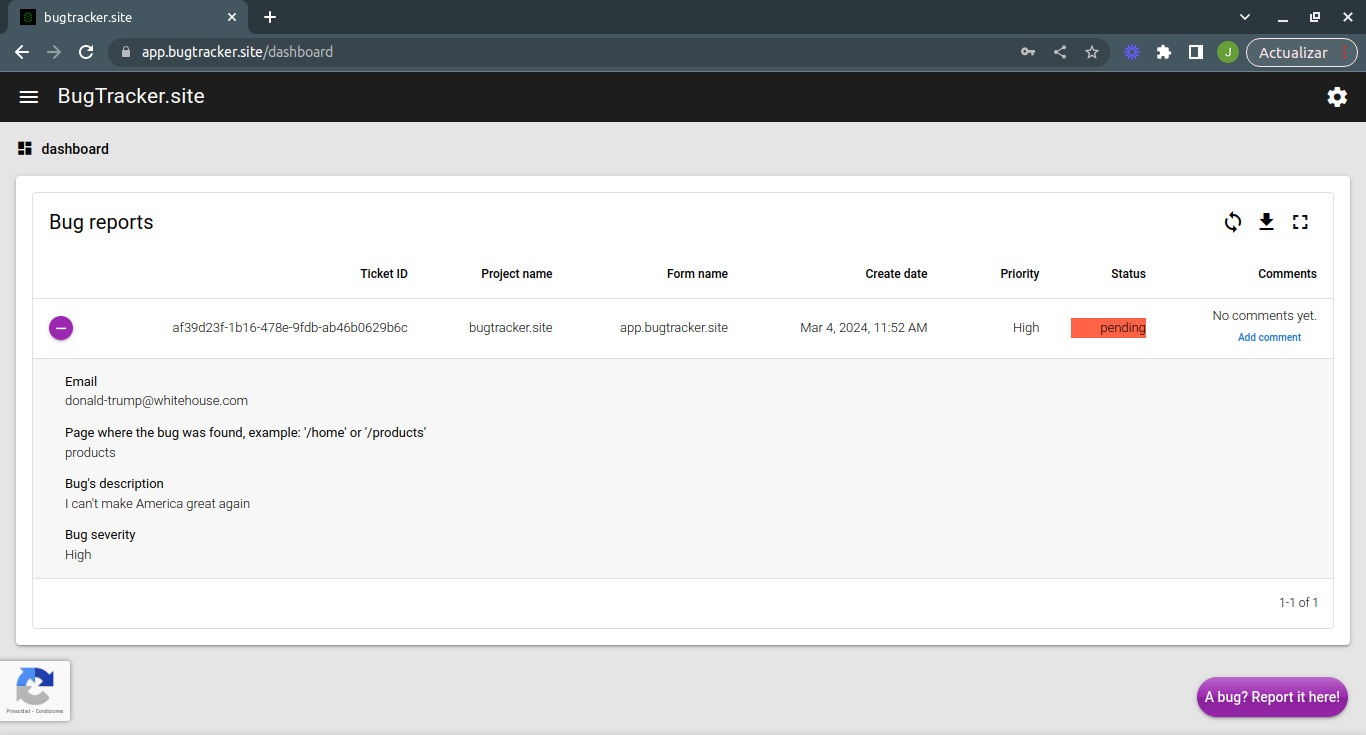Expand Bug reports to fullscreen view

click(1300, 222)
